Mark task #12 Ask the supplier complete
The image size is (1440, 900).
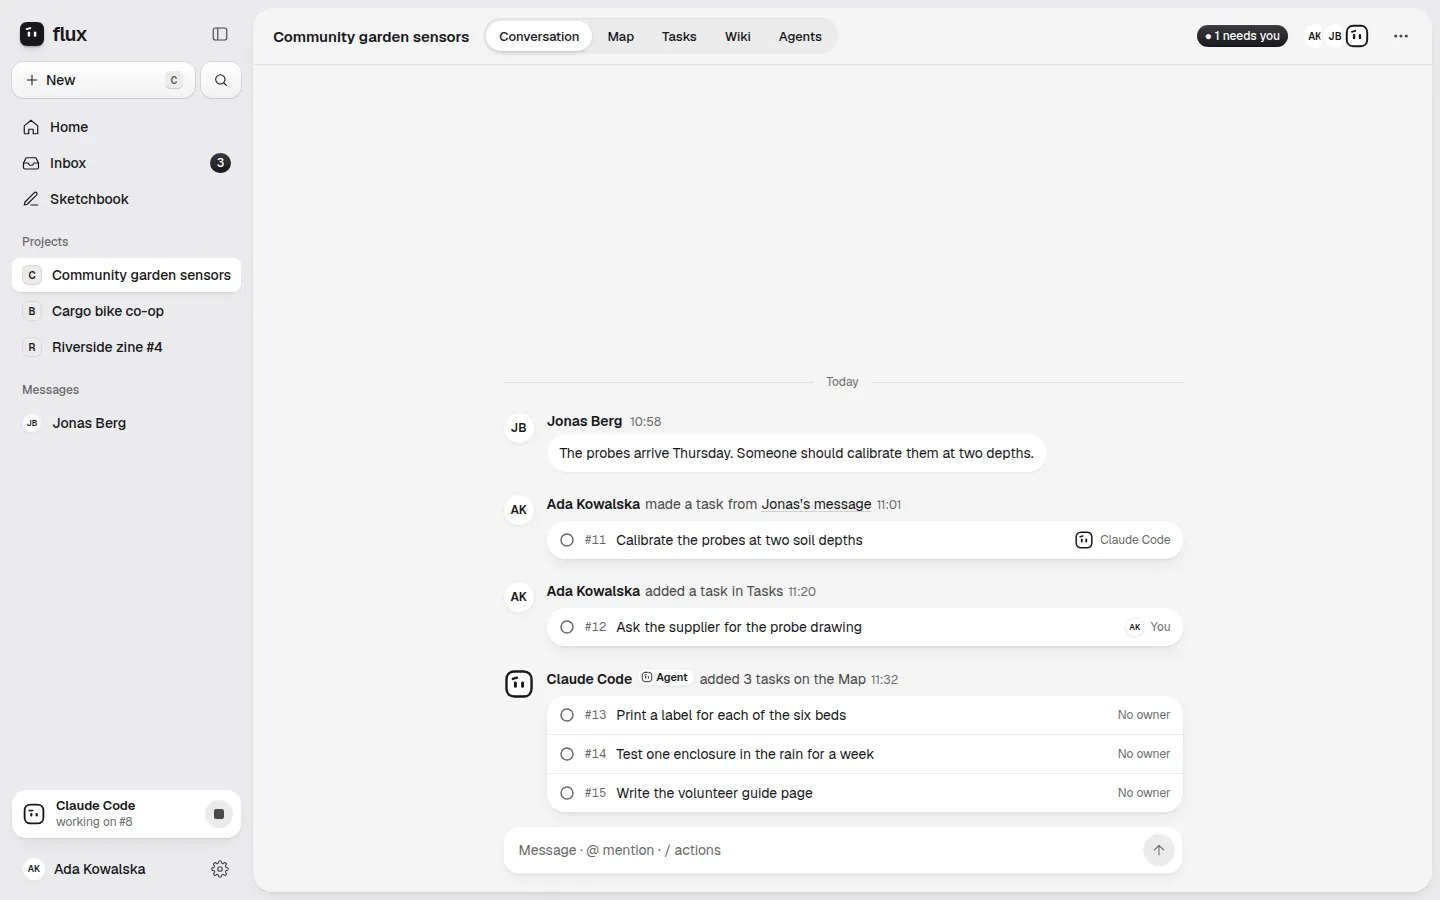point(567,627)
